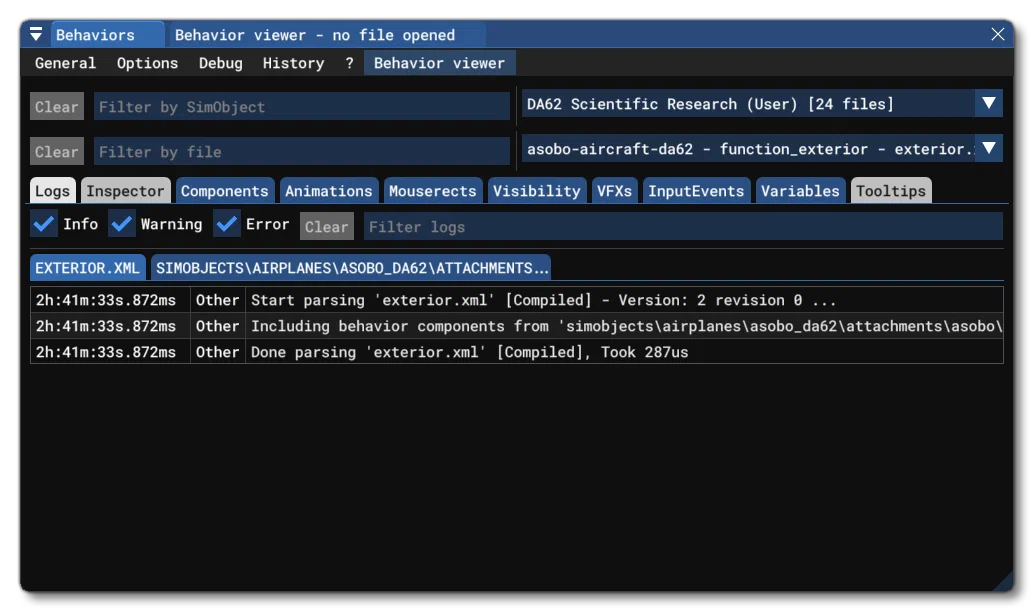Open the Options menu
Screen dimensions: 1034x612
click(x=147, y=63)
